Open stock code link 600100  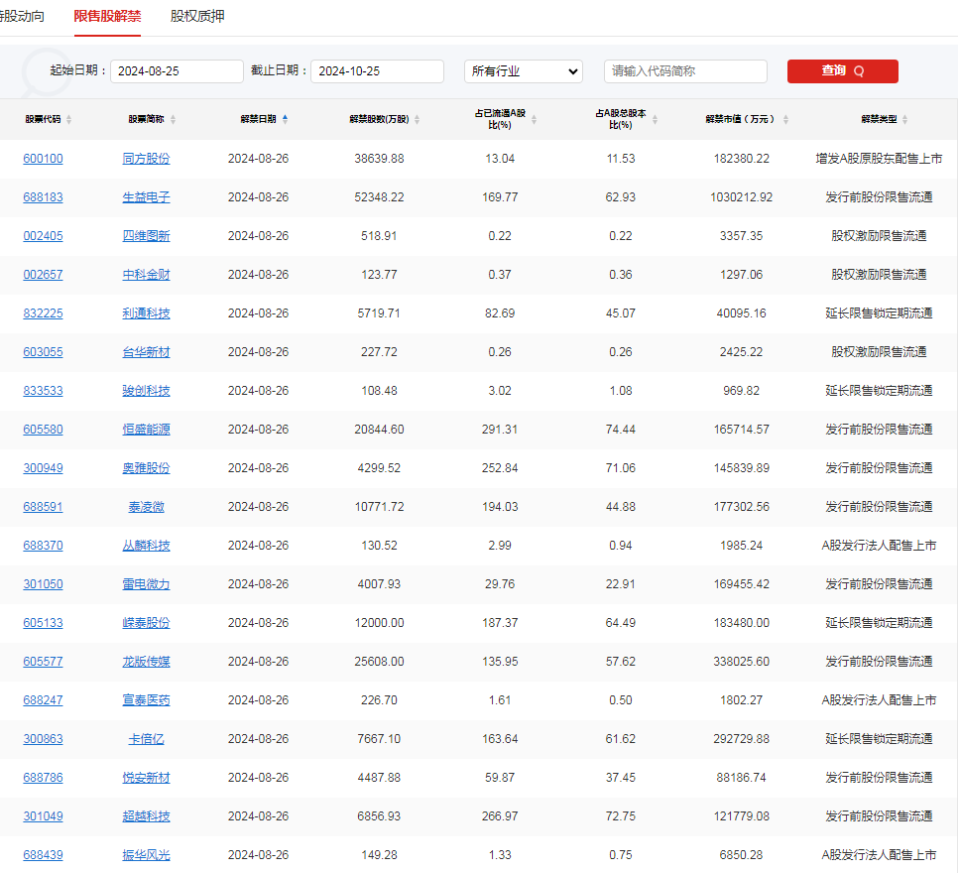tap(42, 158)
